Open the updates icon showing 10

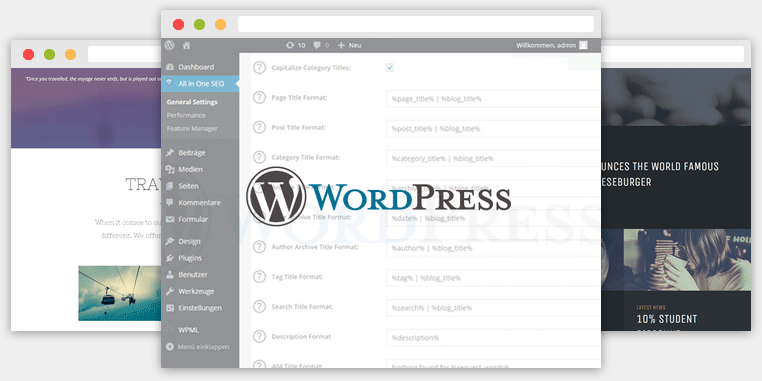pyautogui.click(x=295, y=45)
